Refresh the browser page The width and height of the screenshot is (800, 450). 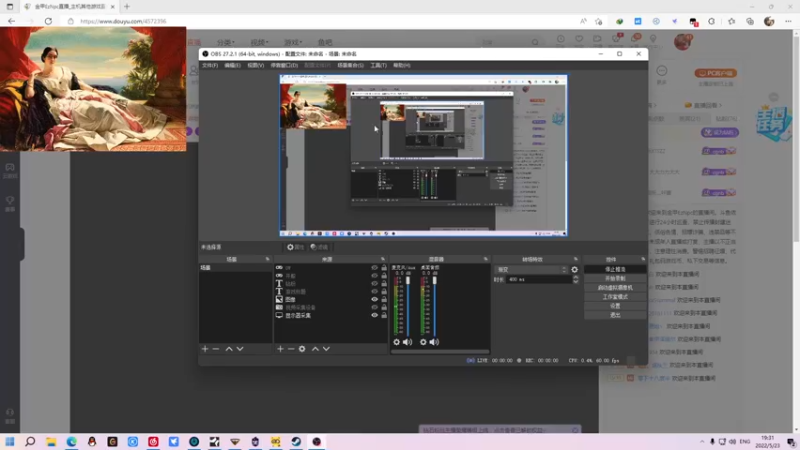tap(48, 21)
